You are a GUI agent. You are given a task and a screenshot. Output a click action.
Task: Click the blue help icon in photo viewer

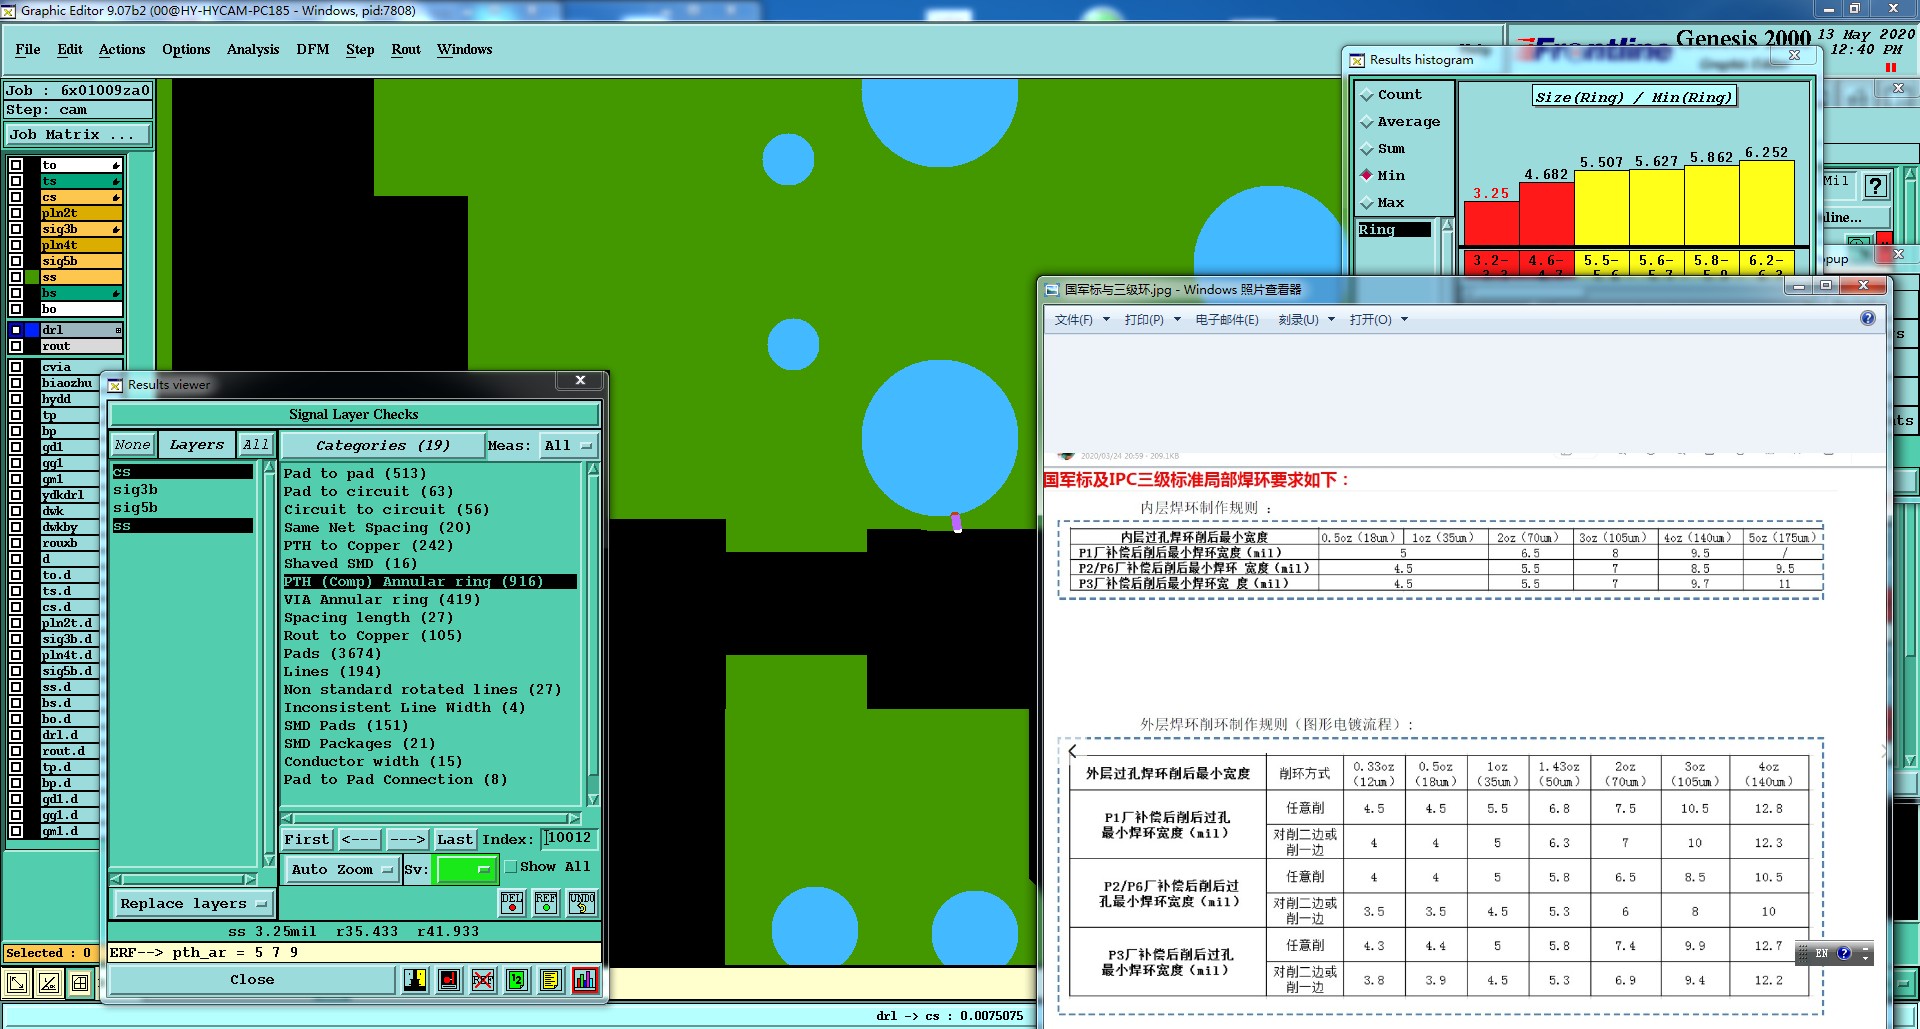click(x=1868, y=318)
